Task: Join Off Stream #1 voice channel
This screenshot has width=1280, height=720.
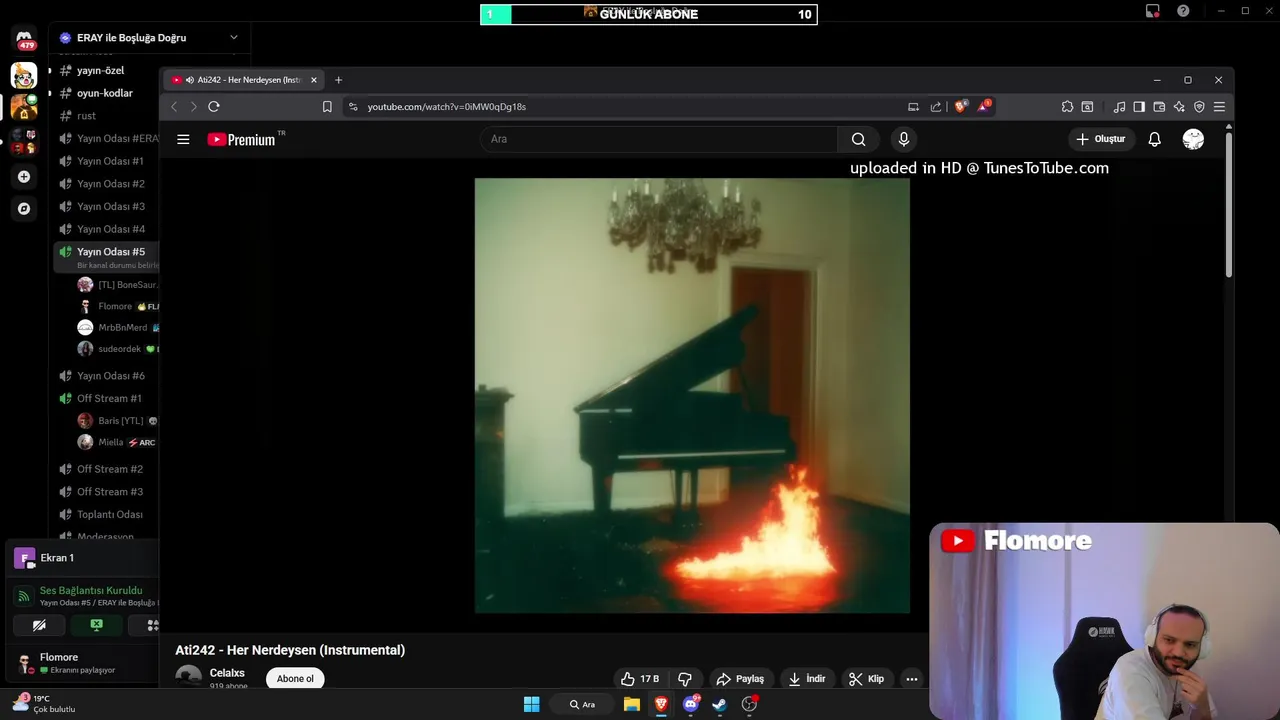Action: [108, 398]
